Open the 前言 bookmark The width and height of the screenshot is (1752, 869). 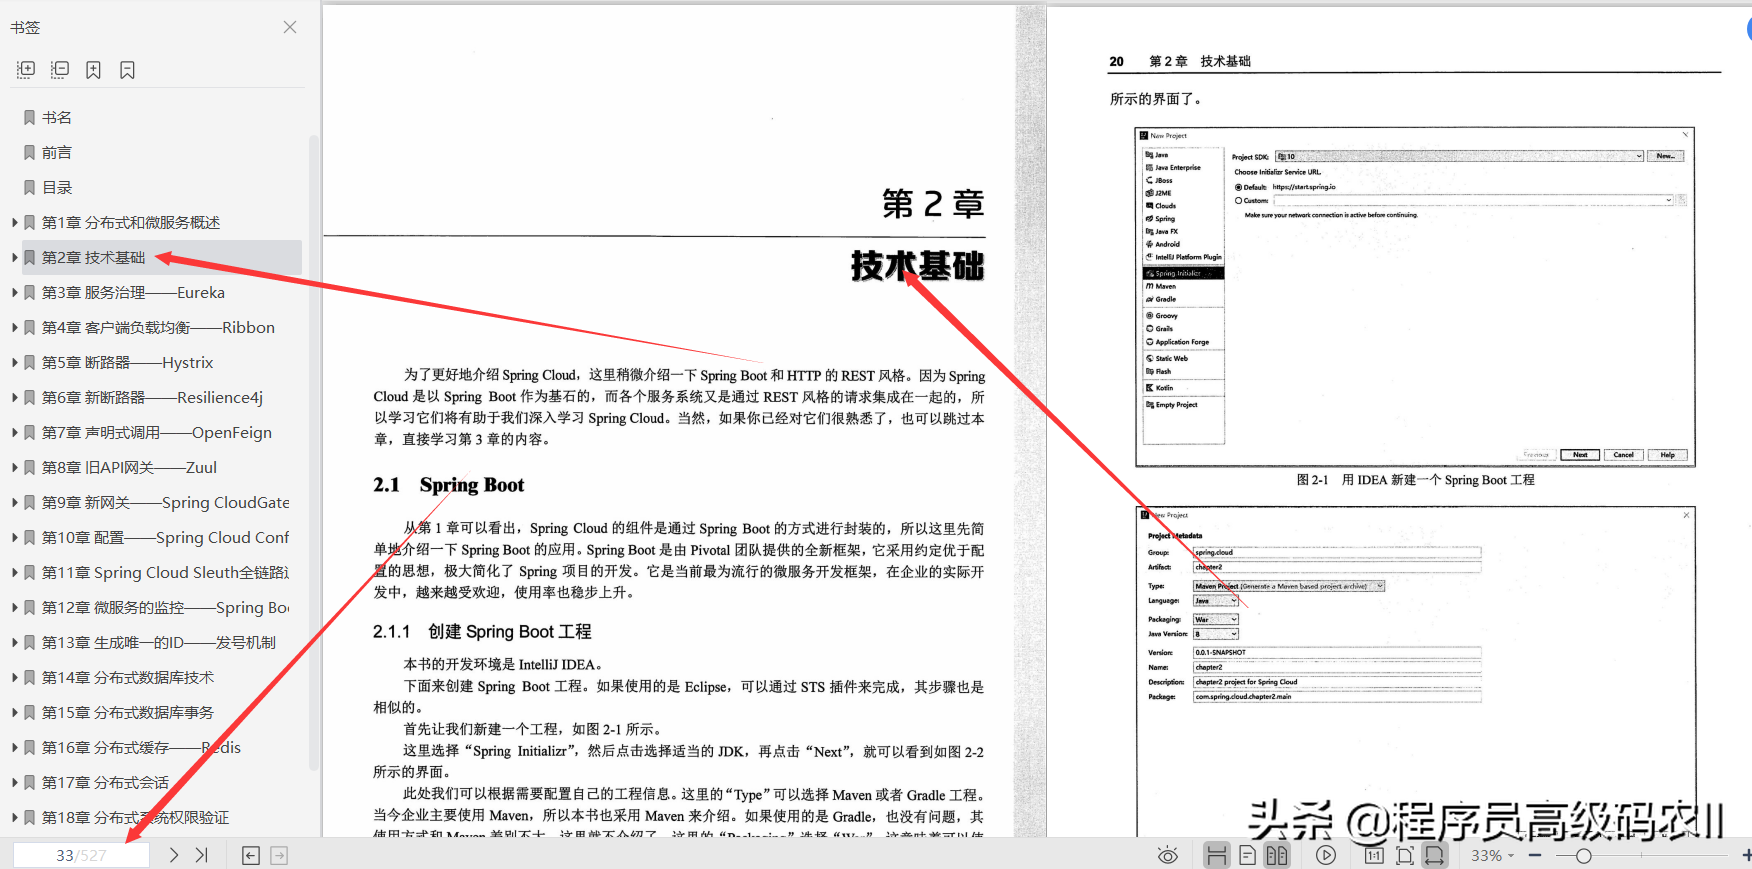[x=57, y=152]
